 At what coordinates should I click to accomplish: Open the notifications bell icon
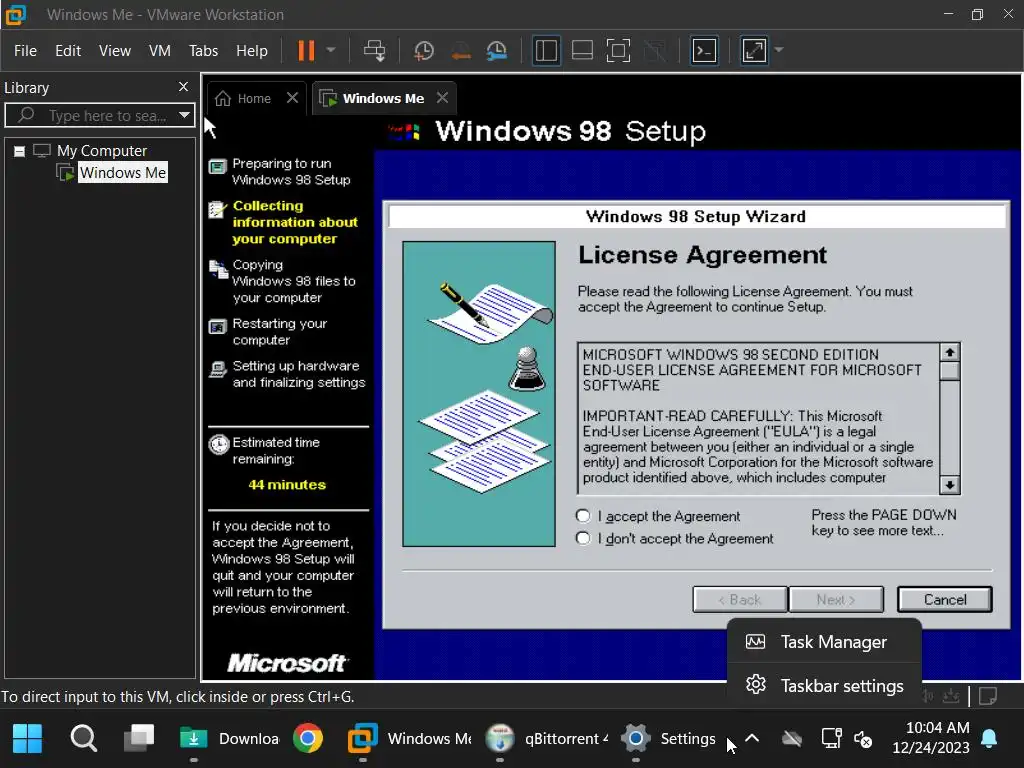[989, 739]
